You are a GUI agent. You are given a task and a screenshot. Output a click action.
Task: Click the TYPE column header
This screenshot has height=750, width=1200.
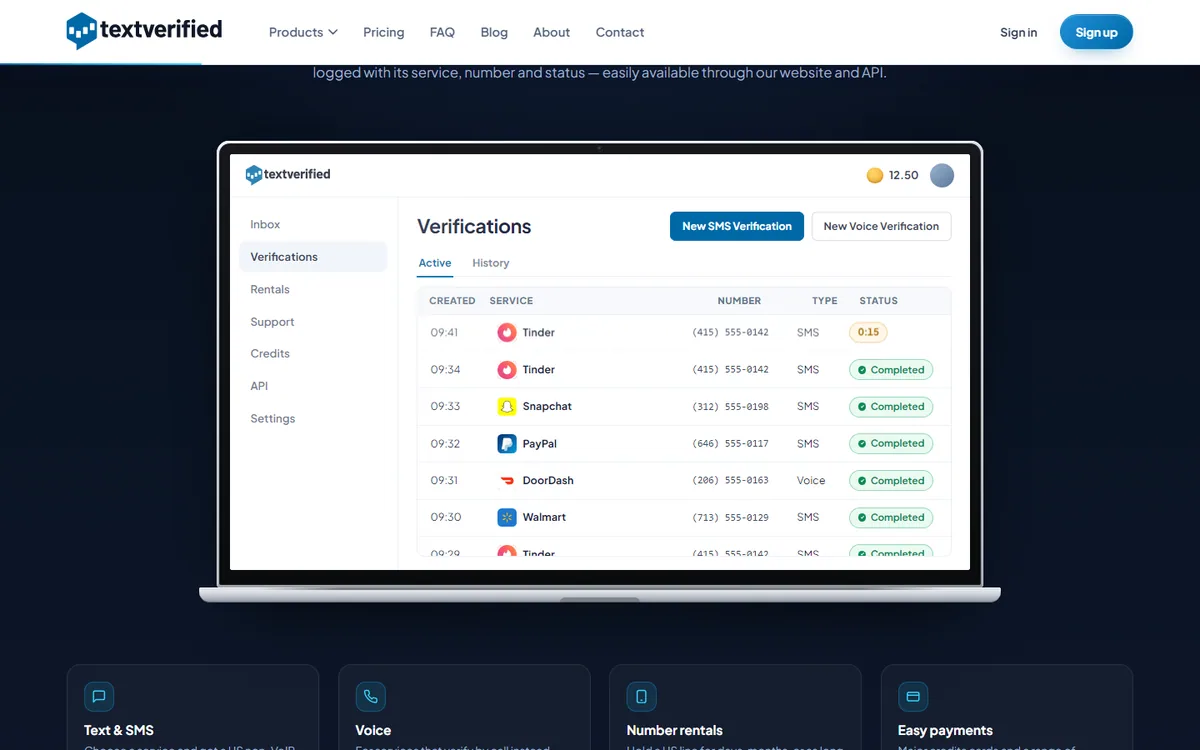click(x=825, y=300)
